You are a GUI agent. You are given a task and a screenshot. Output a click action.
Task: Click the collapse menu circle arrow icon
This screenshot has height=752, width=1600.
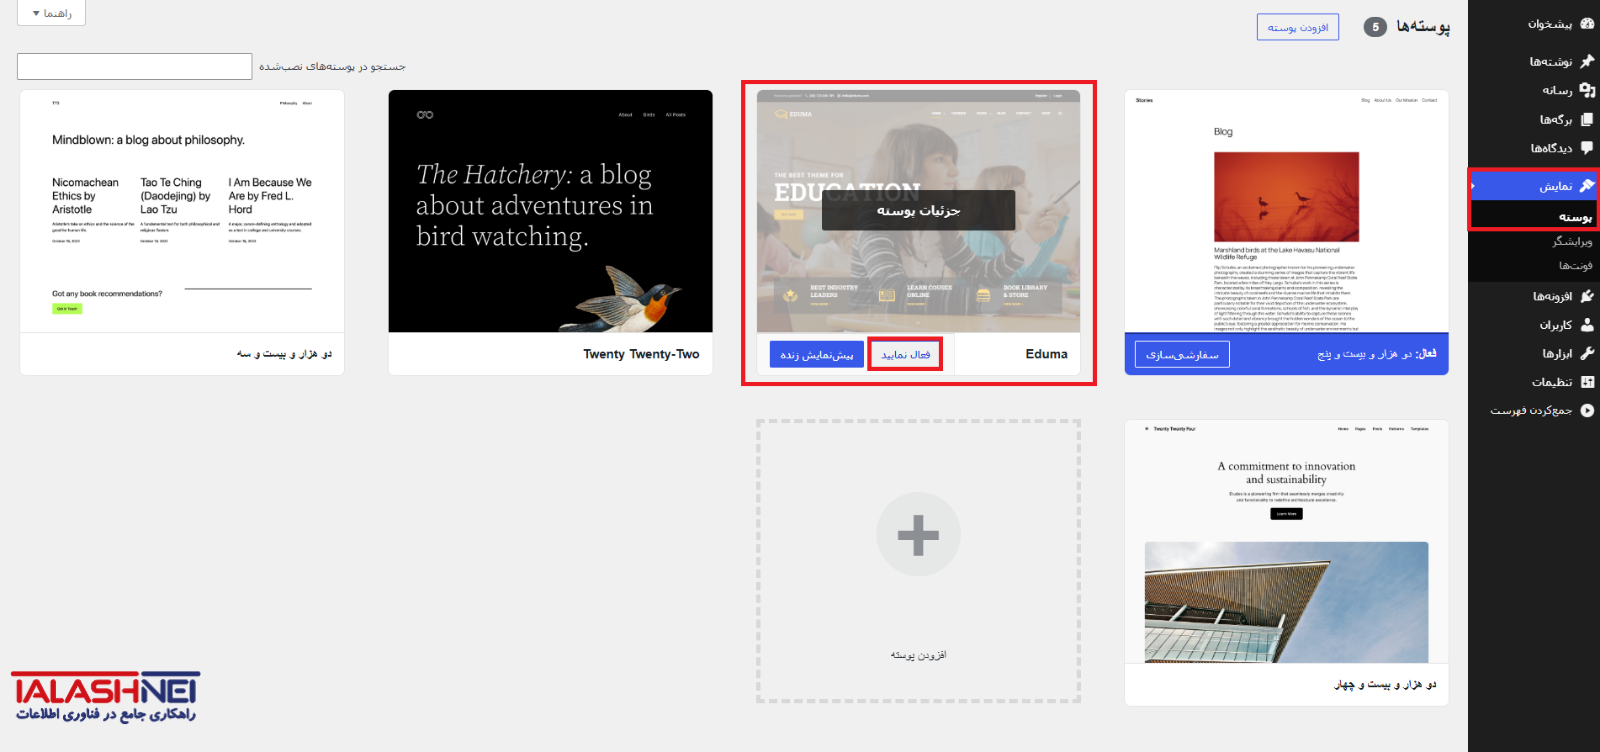[x=1587, y=410]
